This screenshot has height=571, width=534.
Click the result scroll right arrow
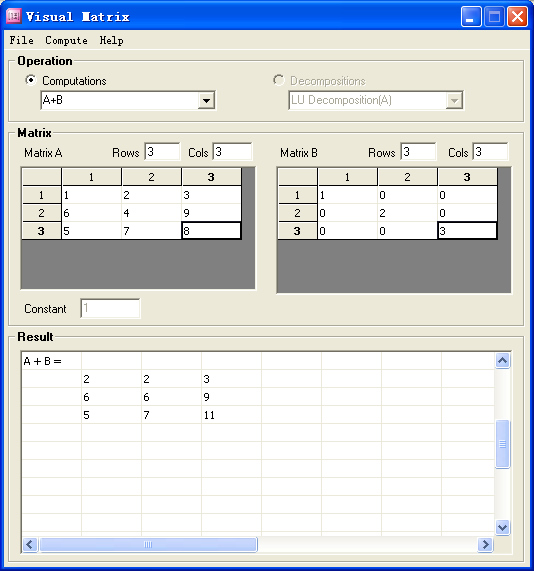click(485, 544)
